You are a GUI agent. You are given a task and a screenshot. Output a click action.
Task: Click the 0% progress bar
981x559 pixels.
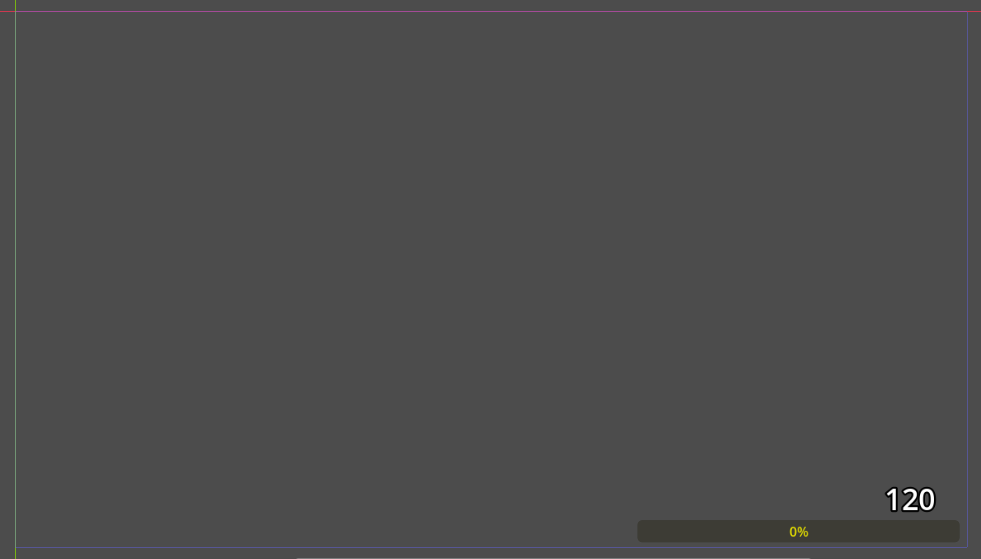point(798,531)
